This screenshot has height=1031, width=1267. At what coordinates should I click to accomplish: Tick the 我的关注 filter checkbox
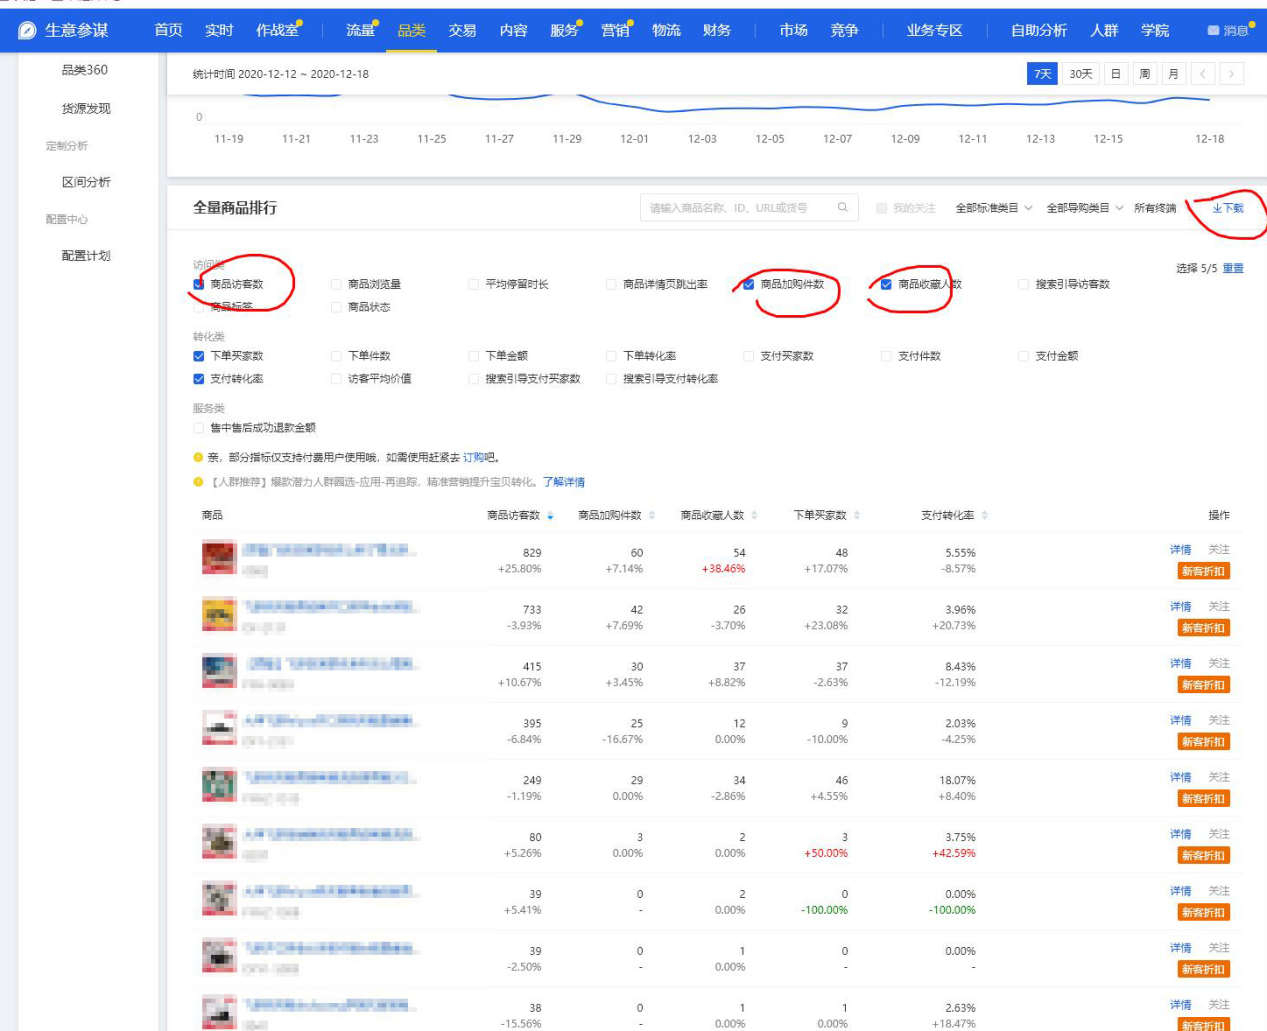[x=882, y=209]
